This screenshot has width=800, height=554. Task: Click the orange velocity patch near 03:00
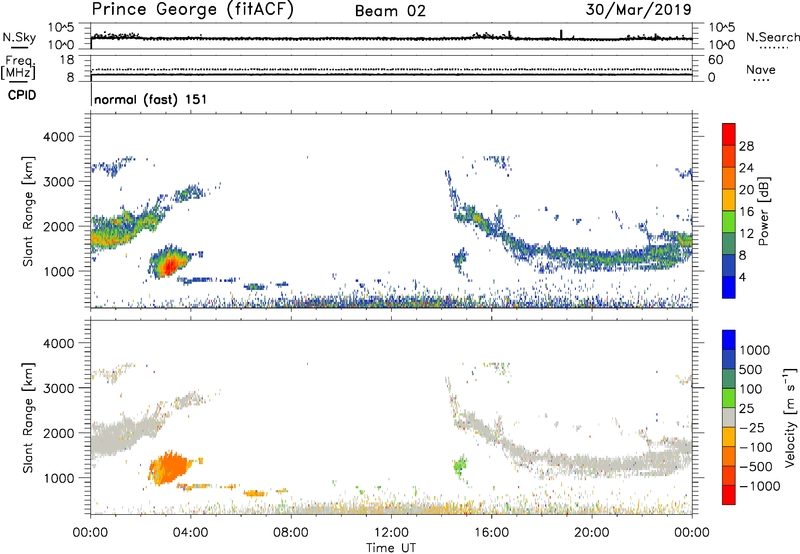coord(168,467)
